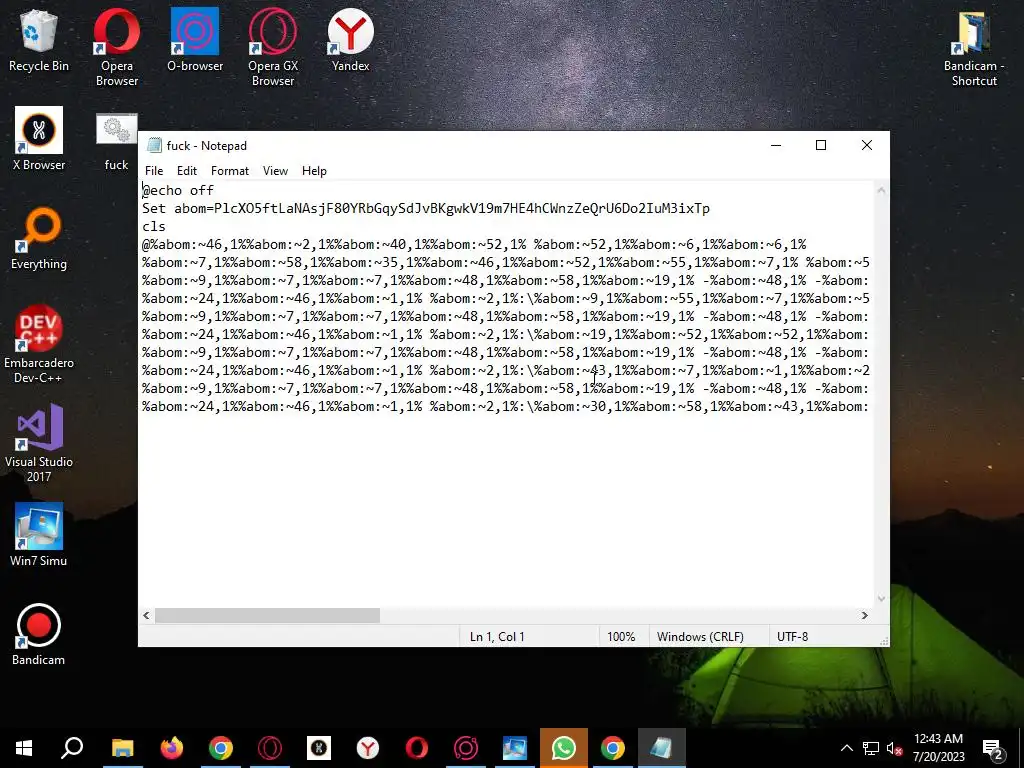Launch Opera Browser from the desktop
Screen dimensions: 1024x768
click(117, 48)
